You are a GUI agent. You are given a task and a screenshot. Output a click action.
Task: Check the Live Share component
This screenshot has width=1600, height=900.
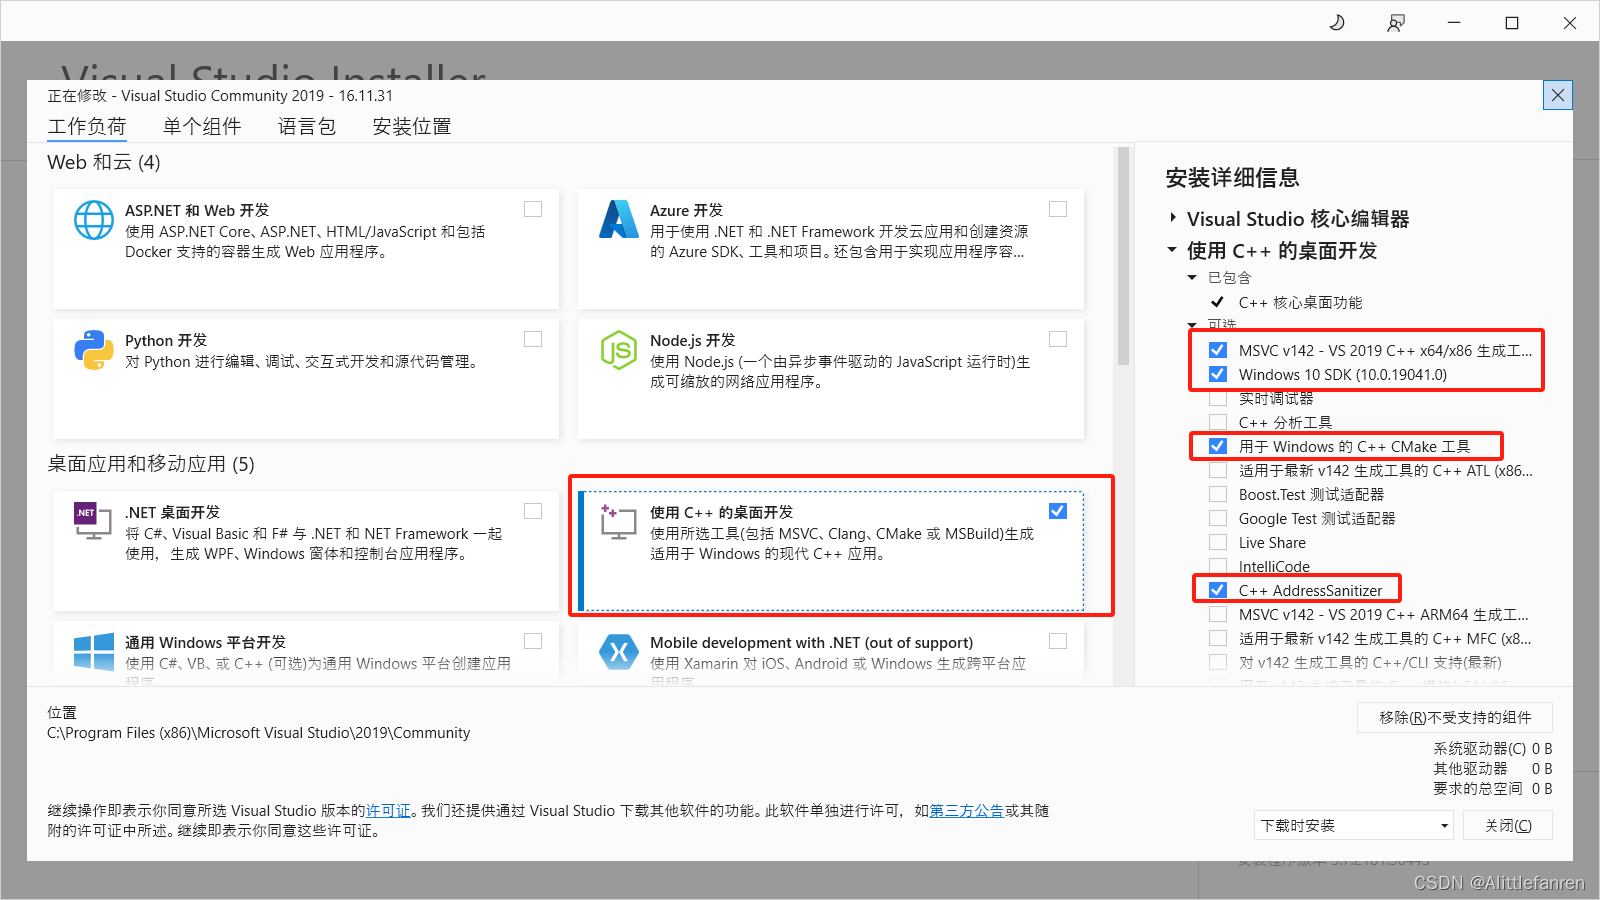1218,542
